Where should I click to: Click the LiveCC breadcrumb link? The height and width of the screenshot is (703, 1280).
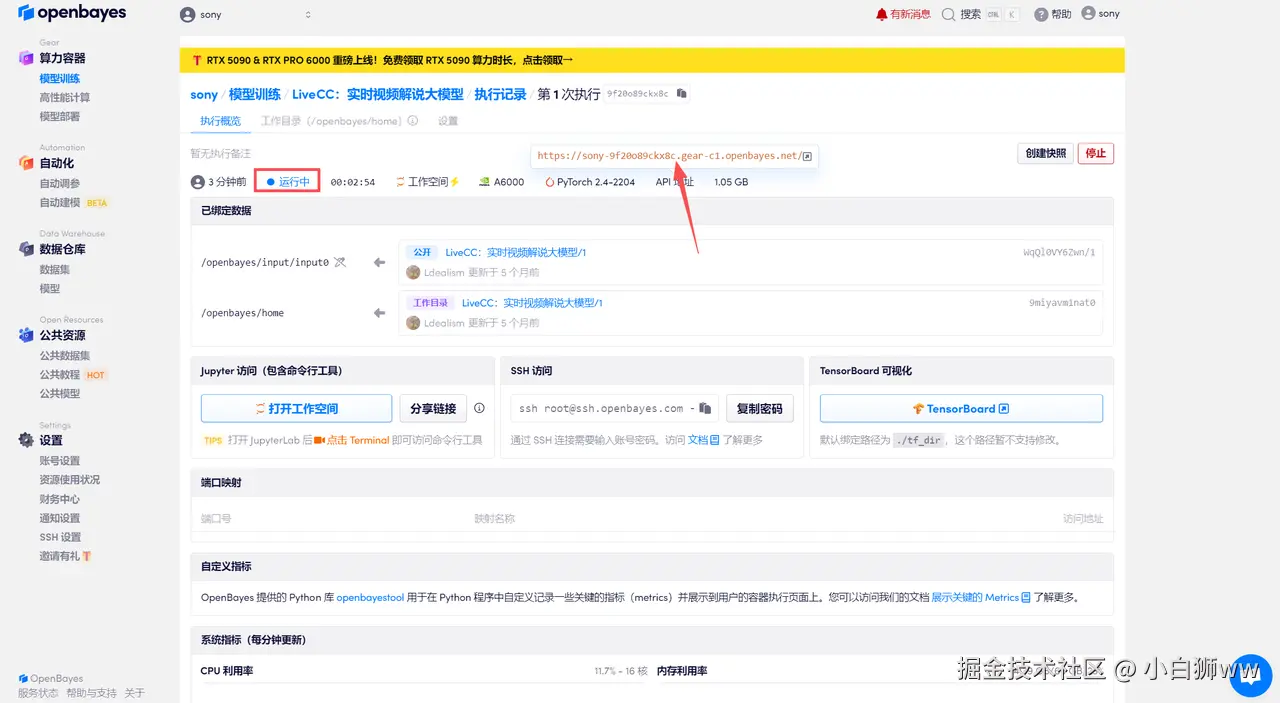[x=378, y=94]
